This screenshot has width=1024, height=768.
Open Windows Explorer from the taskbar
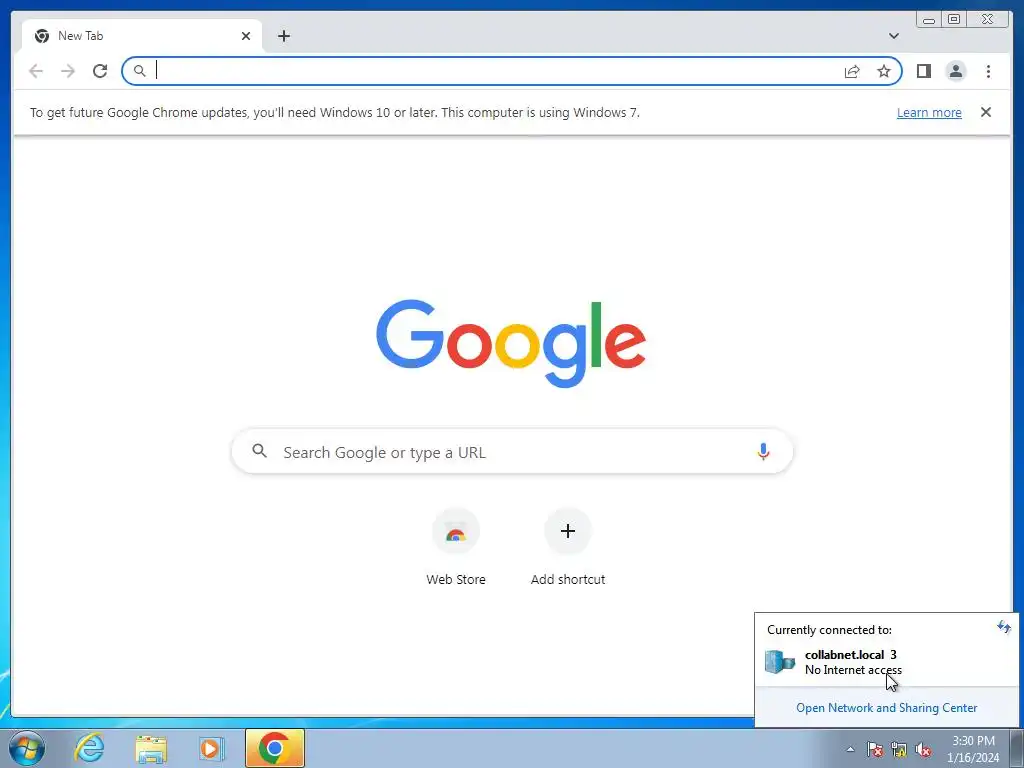(x=151, y=749)
